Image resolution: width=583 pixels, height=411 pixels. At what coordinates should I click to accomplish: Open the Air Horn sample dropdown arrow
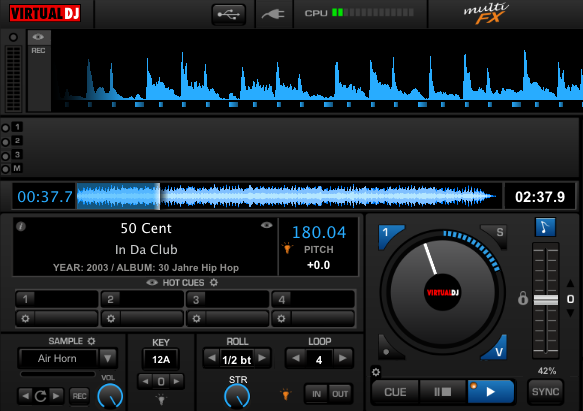point(108,358)
